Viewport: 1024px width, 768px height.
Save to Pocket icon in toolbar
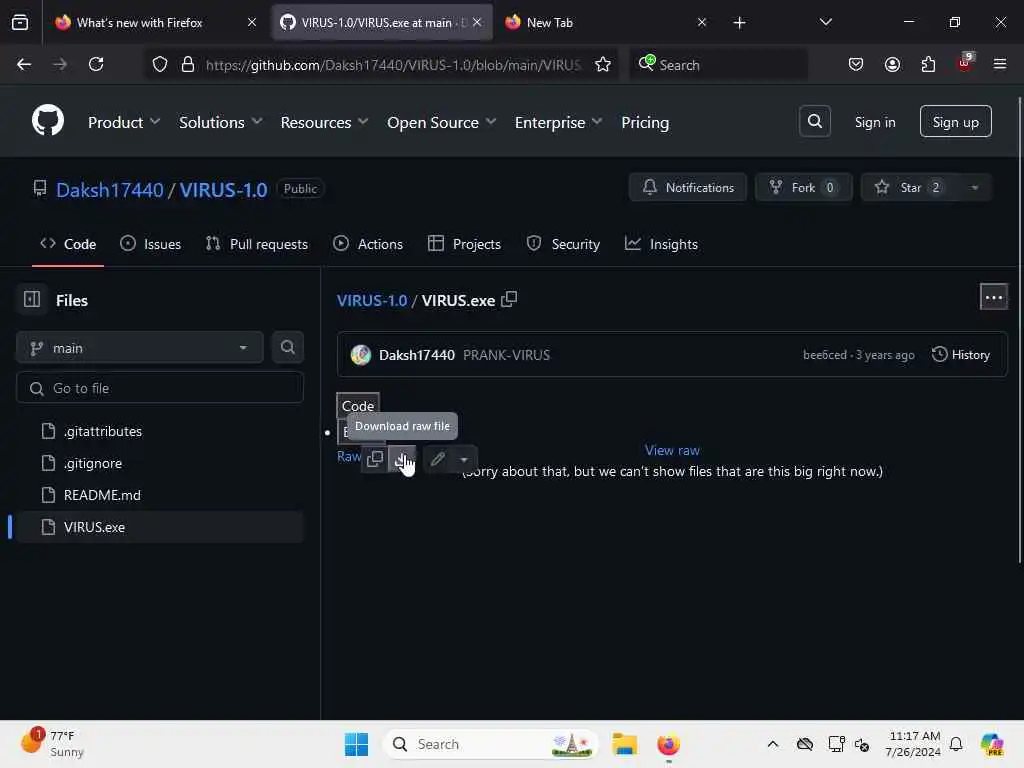click(856, 64)
